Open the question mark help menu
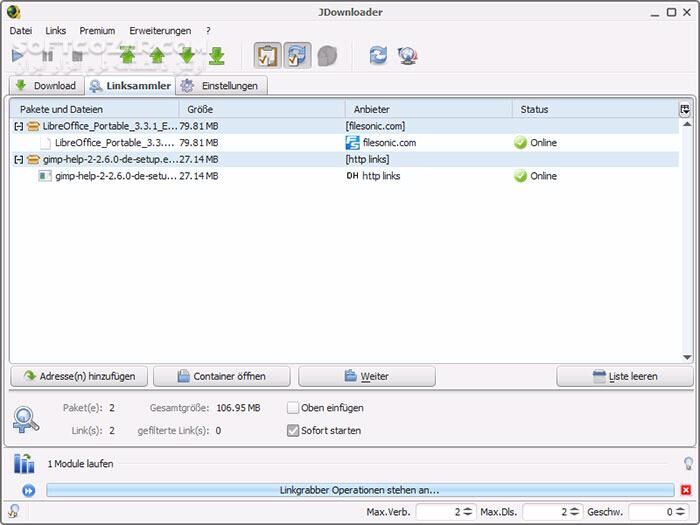Viewport: 700px width, 525px height. [x=208, y=31]
